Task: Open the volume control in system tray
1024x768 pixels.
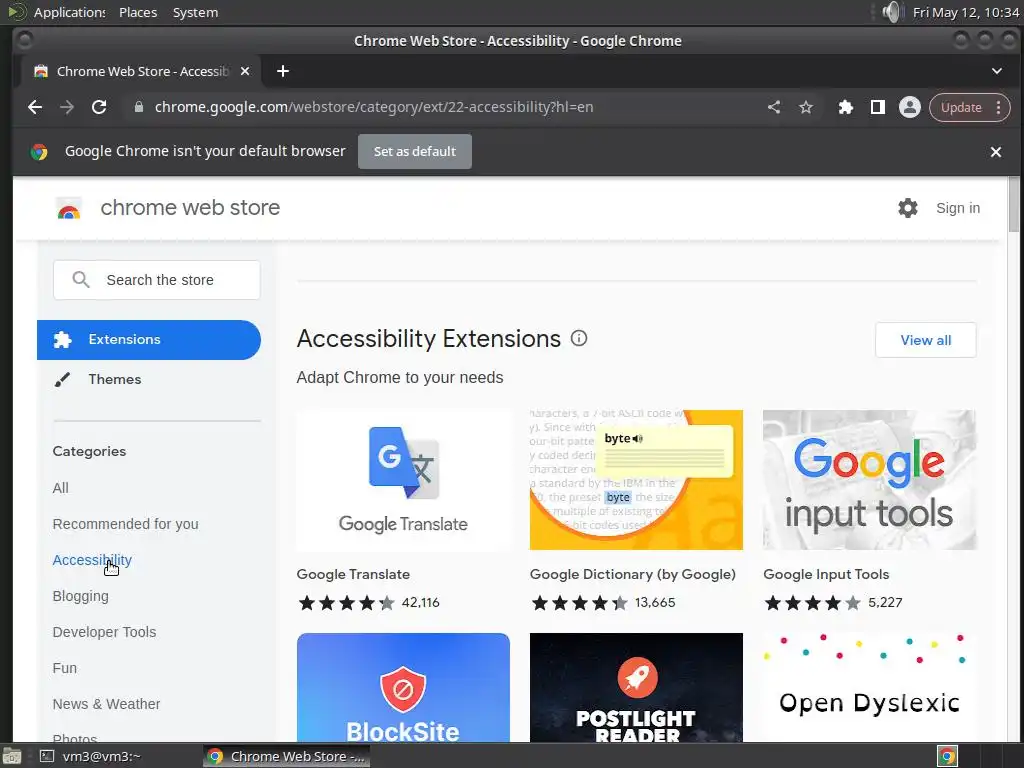Action: pyautogui.click(x=891, y=12)
